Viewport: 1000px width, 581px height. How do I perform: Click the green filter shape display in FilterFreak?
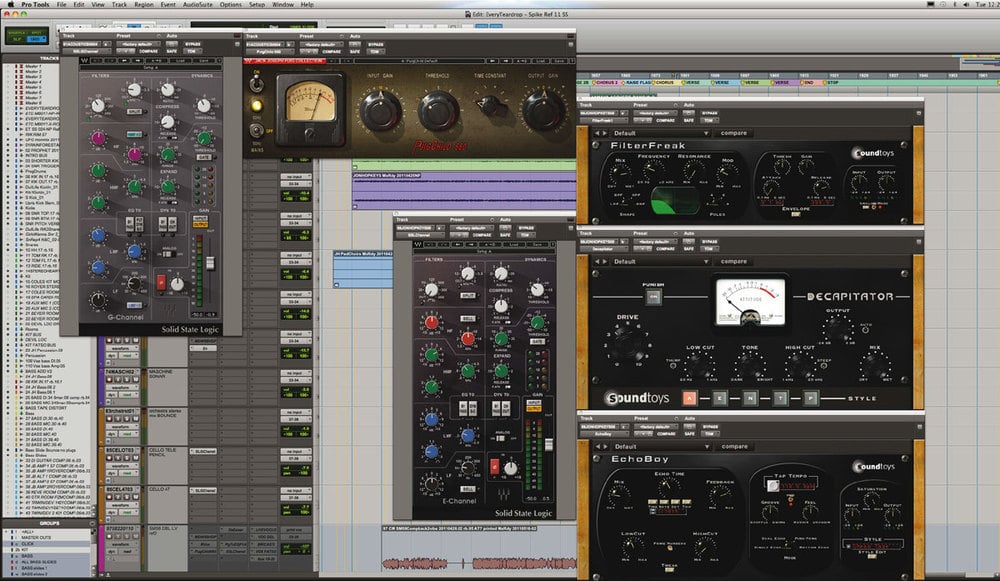point(675,201)
